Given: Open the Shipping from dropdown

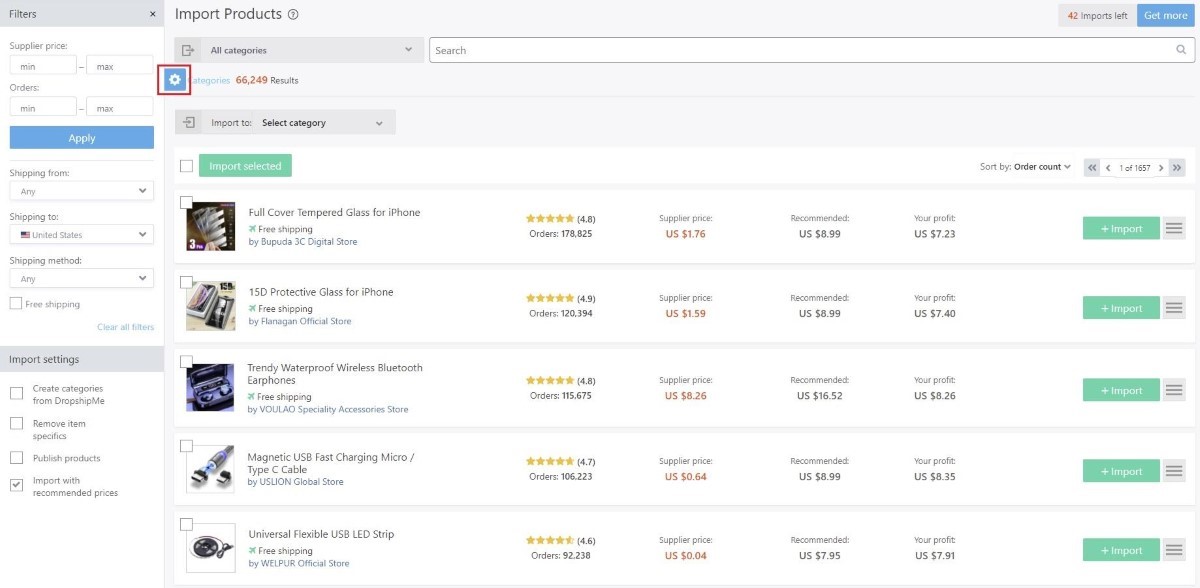Looking at the screenshot, I should [82, 191].
